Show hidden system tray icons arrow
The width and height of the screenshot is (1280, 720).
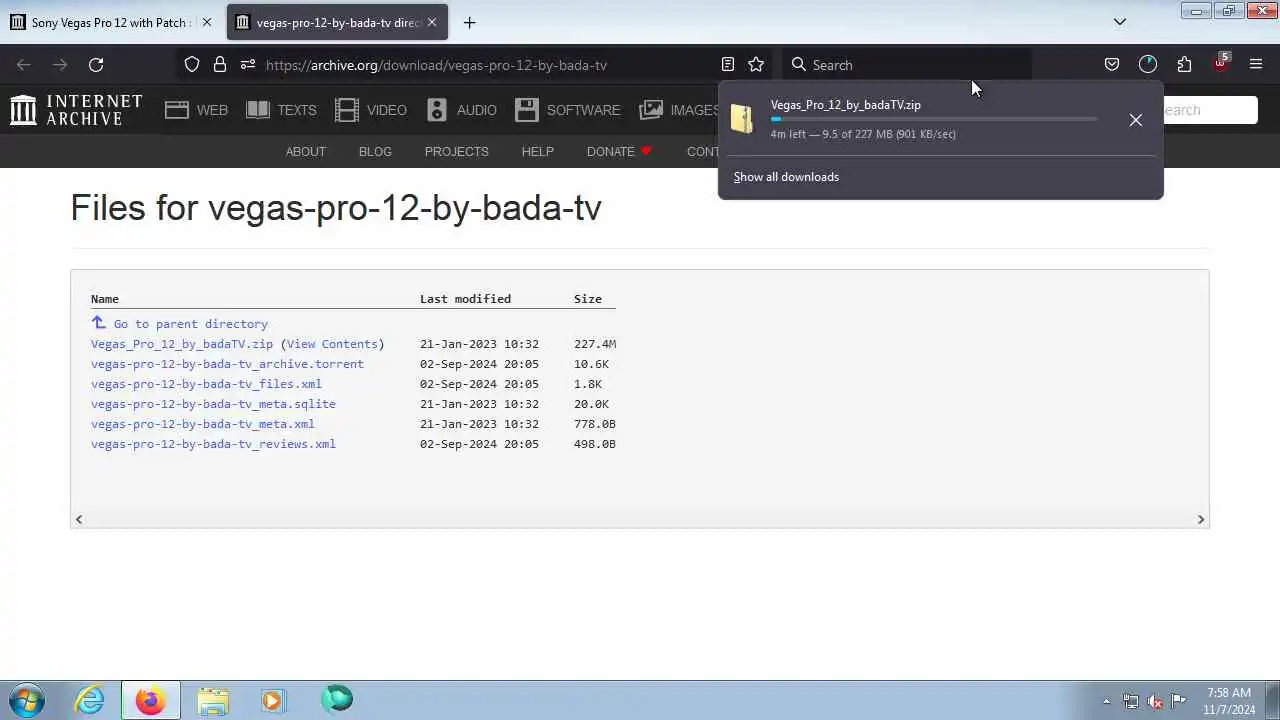pyautogui.click(x=1106, y=701)
